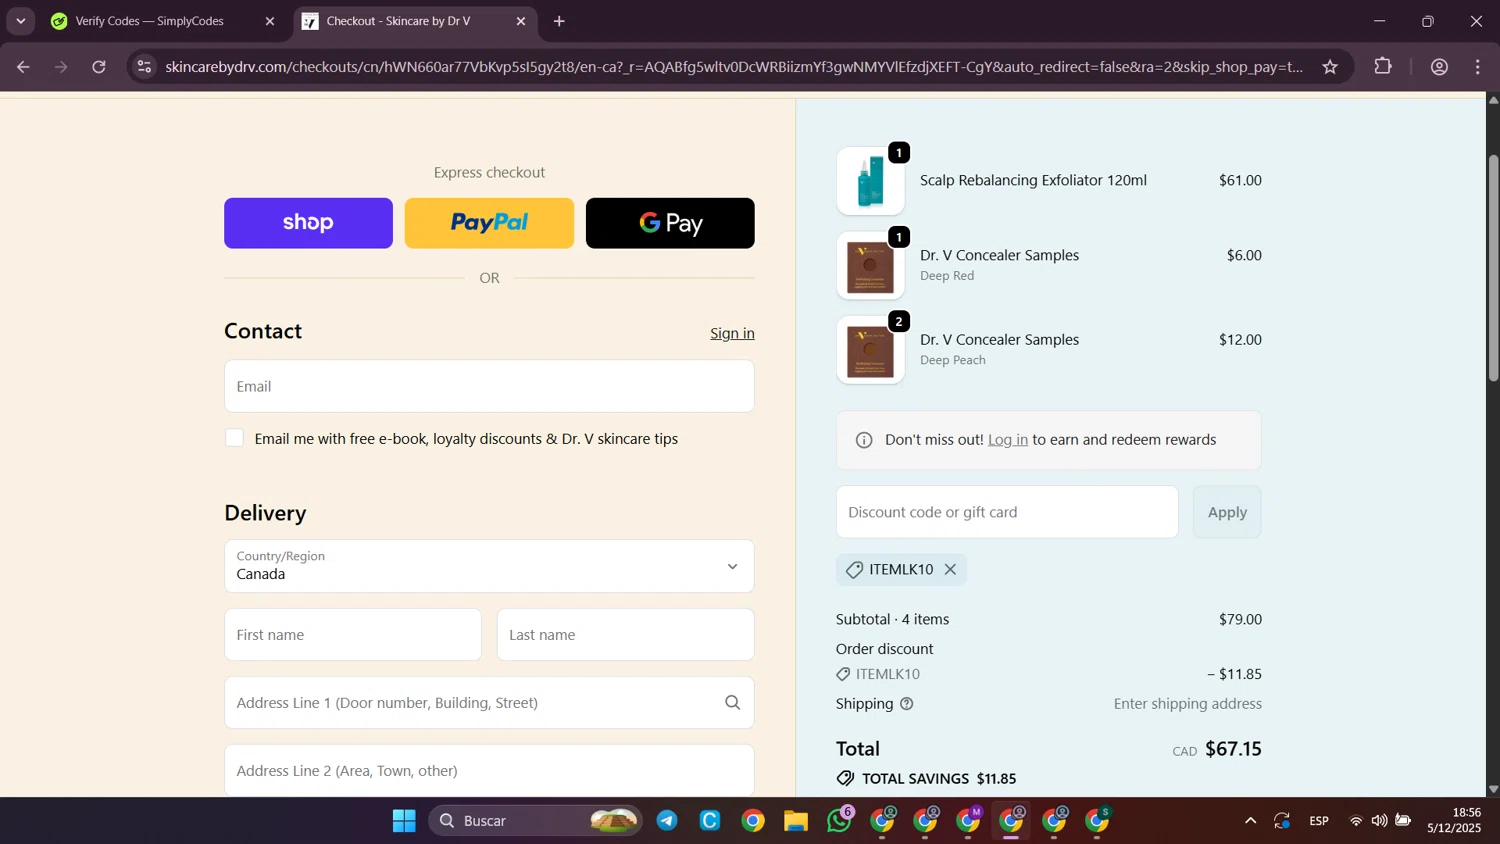Focus the Discount code or gift card field
1500x844 pixels.
pos(1007,512)
